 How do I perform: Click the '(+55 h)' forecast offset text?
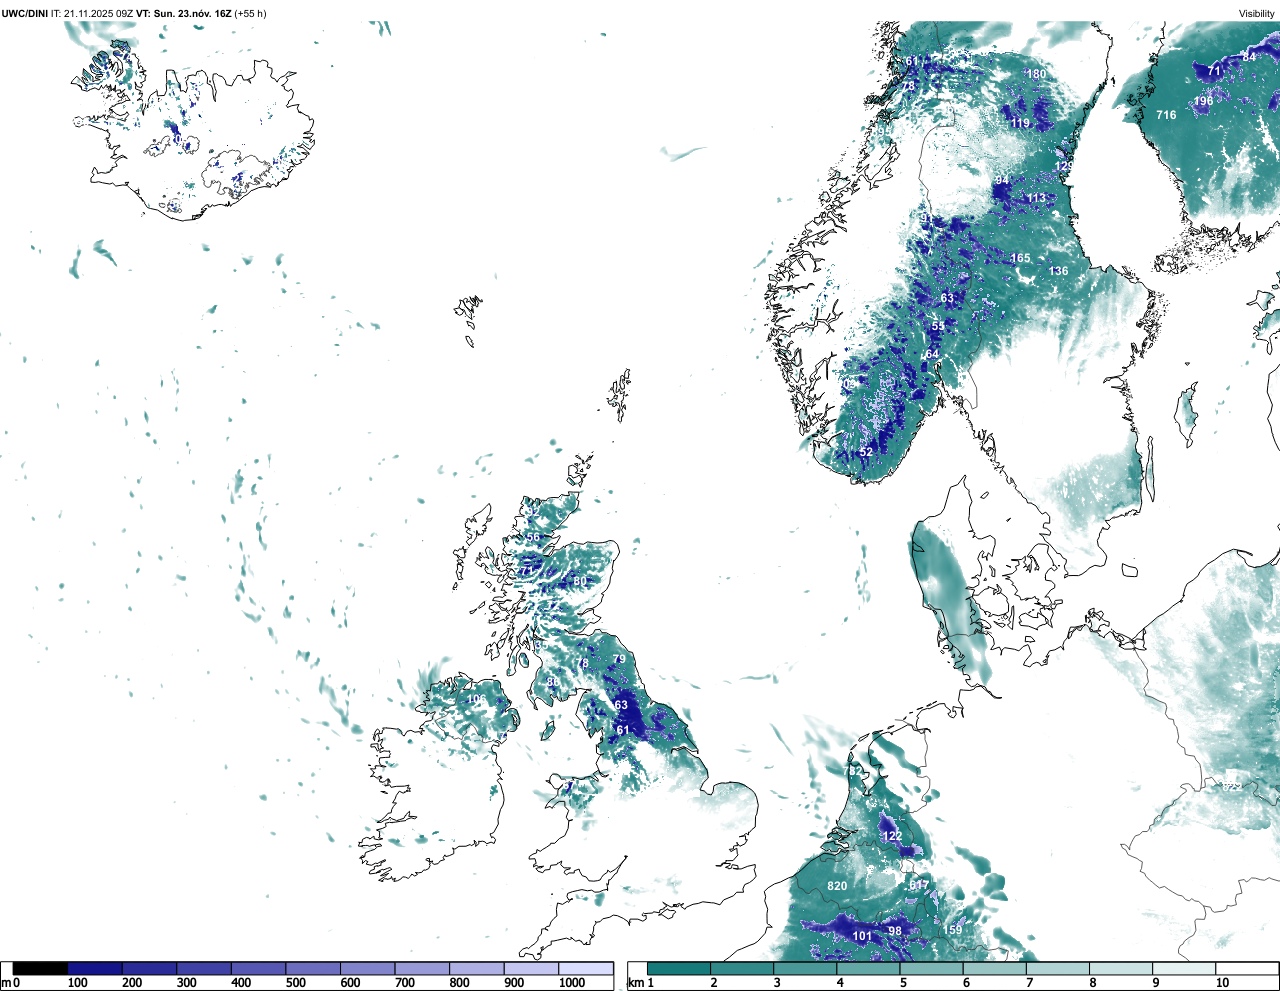click(x=250, y=14)
